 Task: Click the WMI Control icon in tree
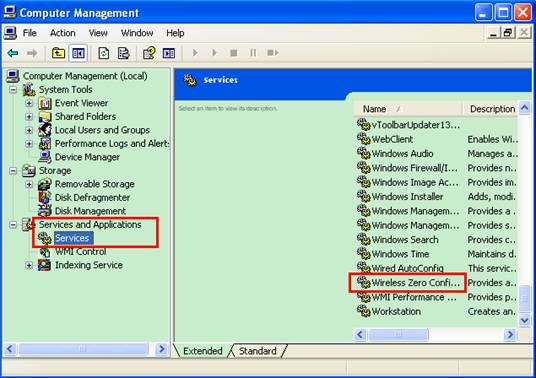tap(45, 252)
